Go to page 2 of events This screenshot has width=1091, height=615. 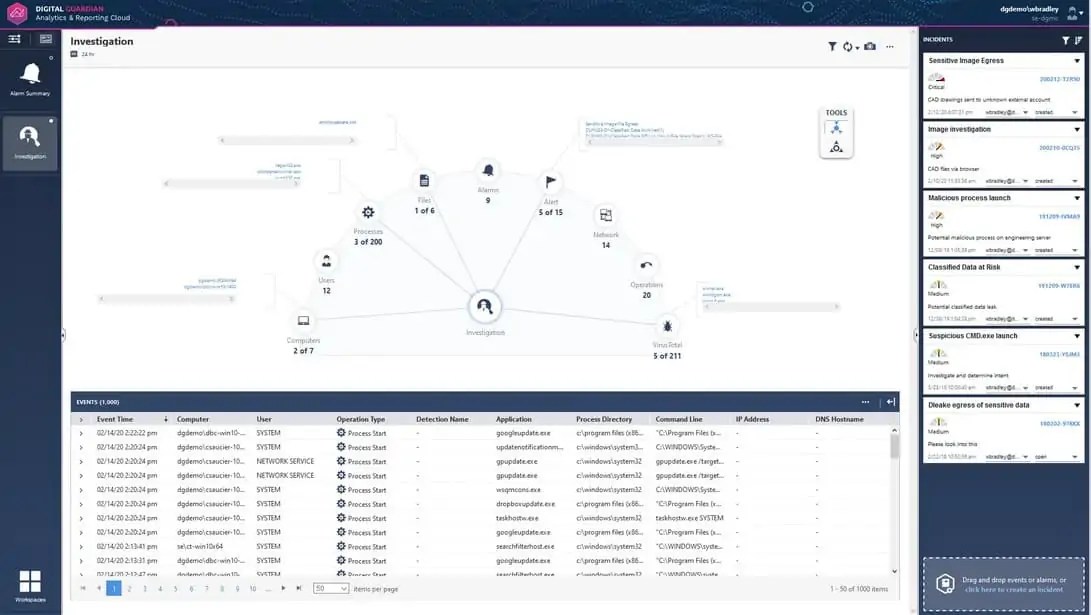coord(128,588)
